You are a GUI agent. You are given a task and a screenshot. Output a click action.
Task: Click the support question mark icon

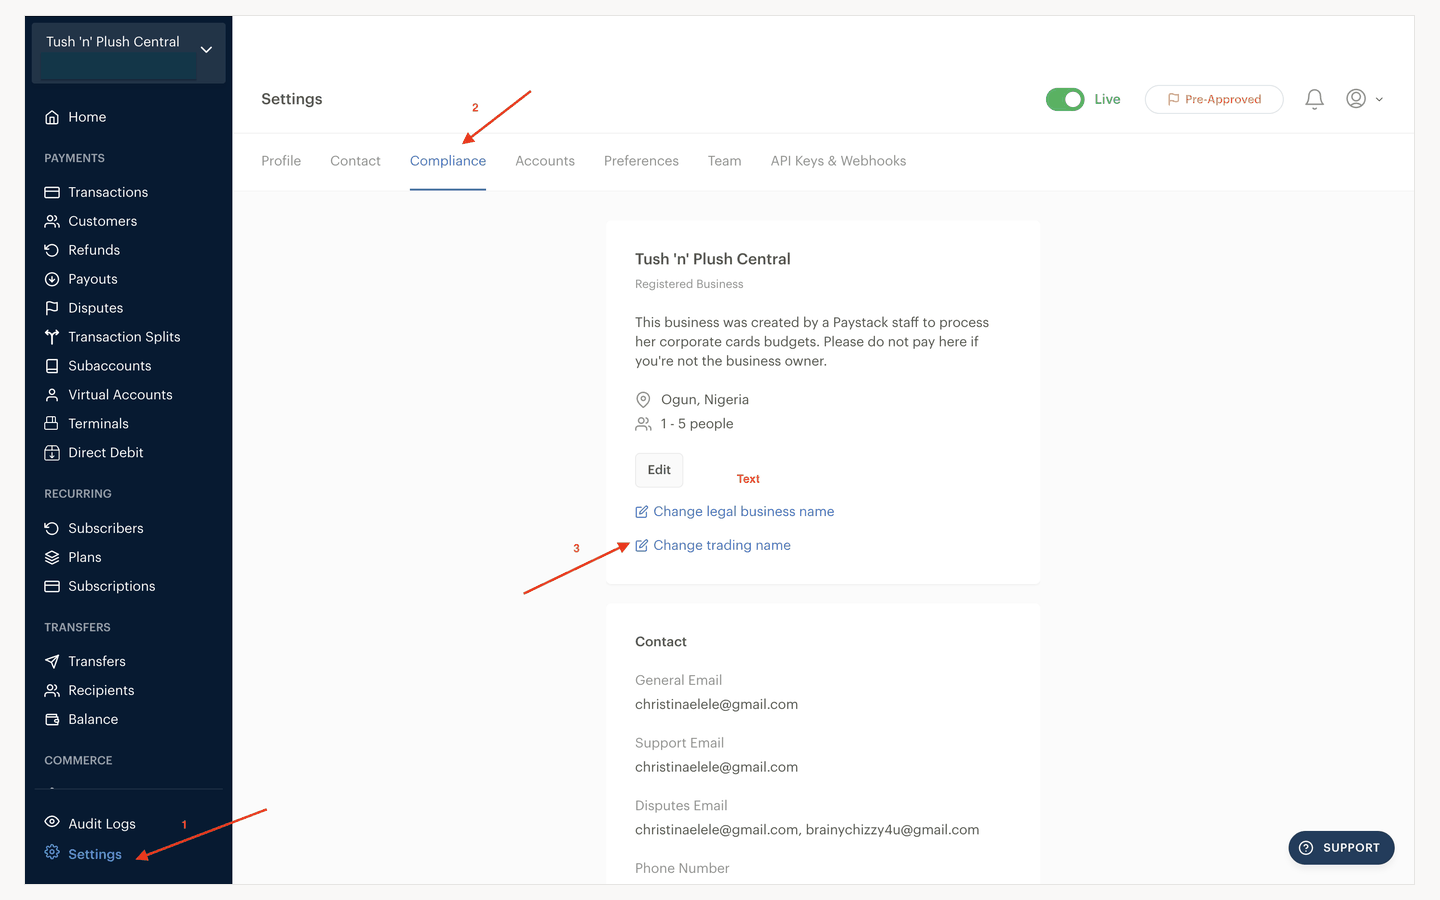(x=1306, y=848)
